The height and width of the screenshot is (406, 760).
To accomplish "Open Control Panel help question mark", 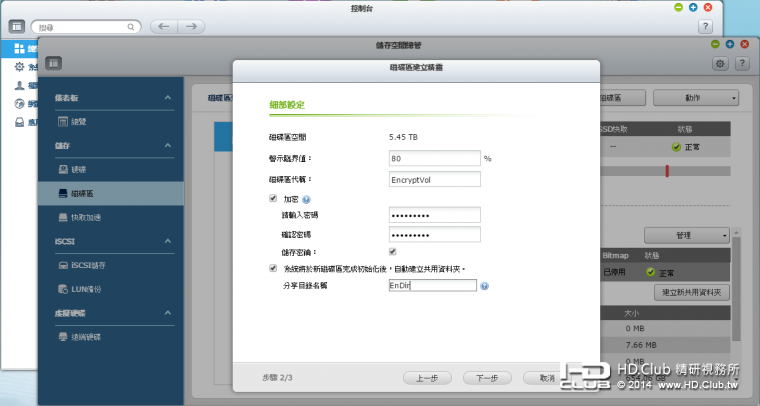I will tap(705, 27).
